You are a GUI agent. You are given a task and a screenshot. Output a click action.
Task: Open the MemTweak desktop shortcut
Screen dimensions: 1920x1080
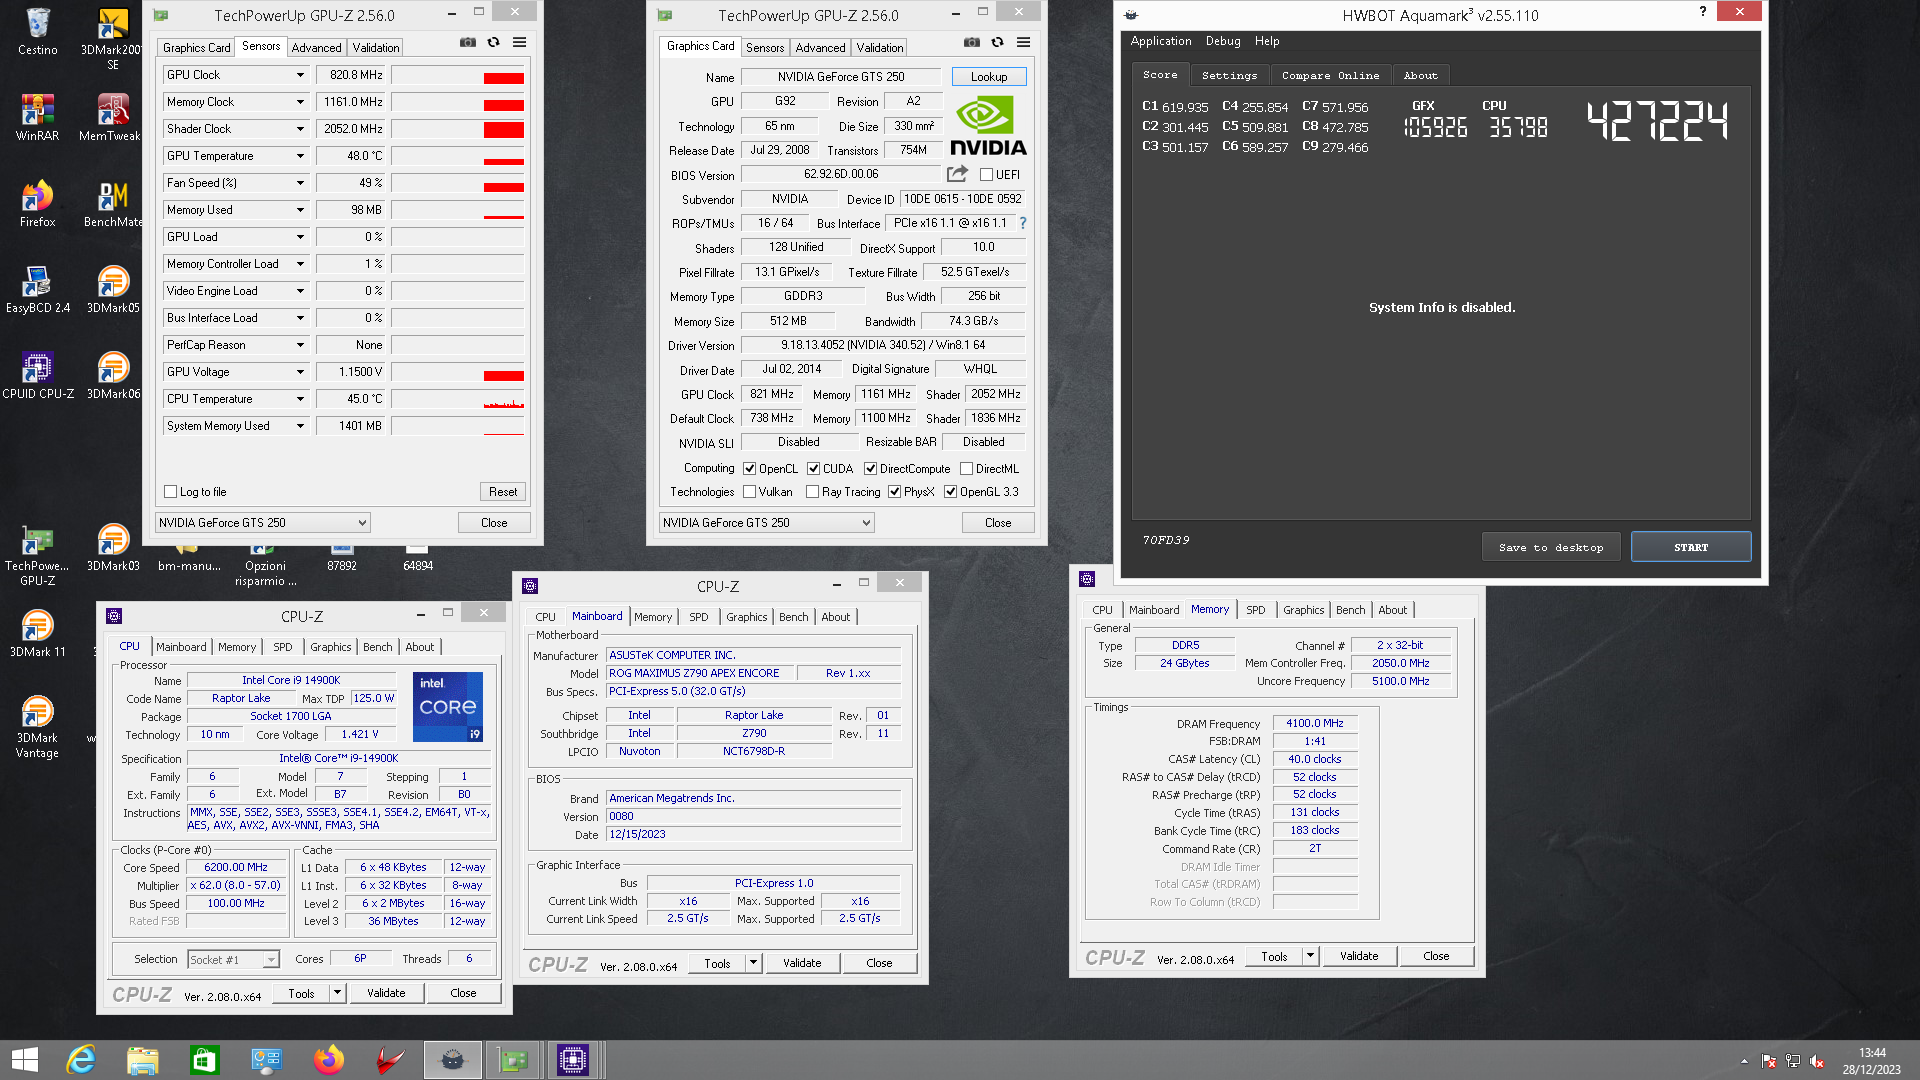point(110,117)
